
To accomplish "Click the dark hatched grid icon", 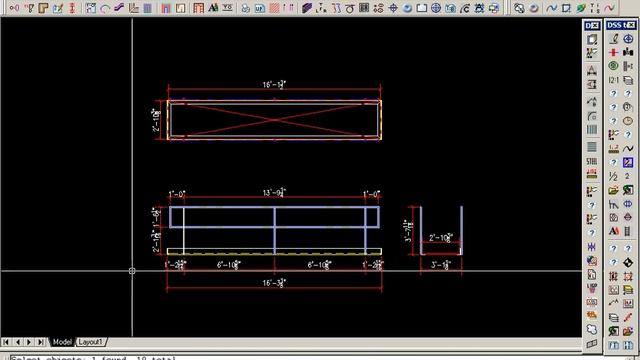I will (364, 8).
